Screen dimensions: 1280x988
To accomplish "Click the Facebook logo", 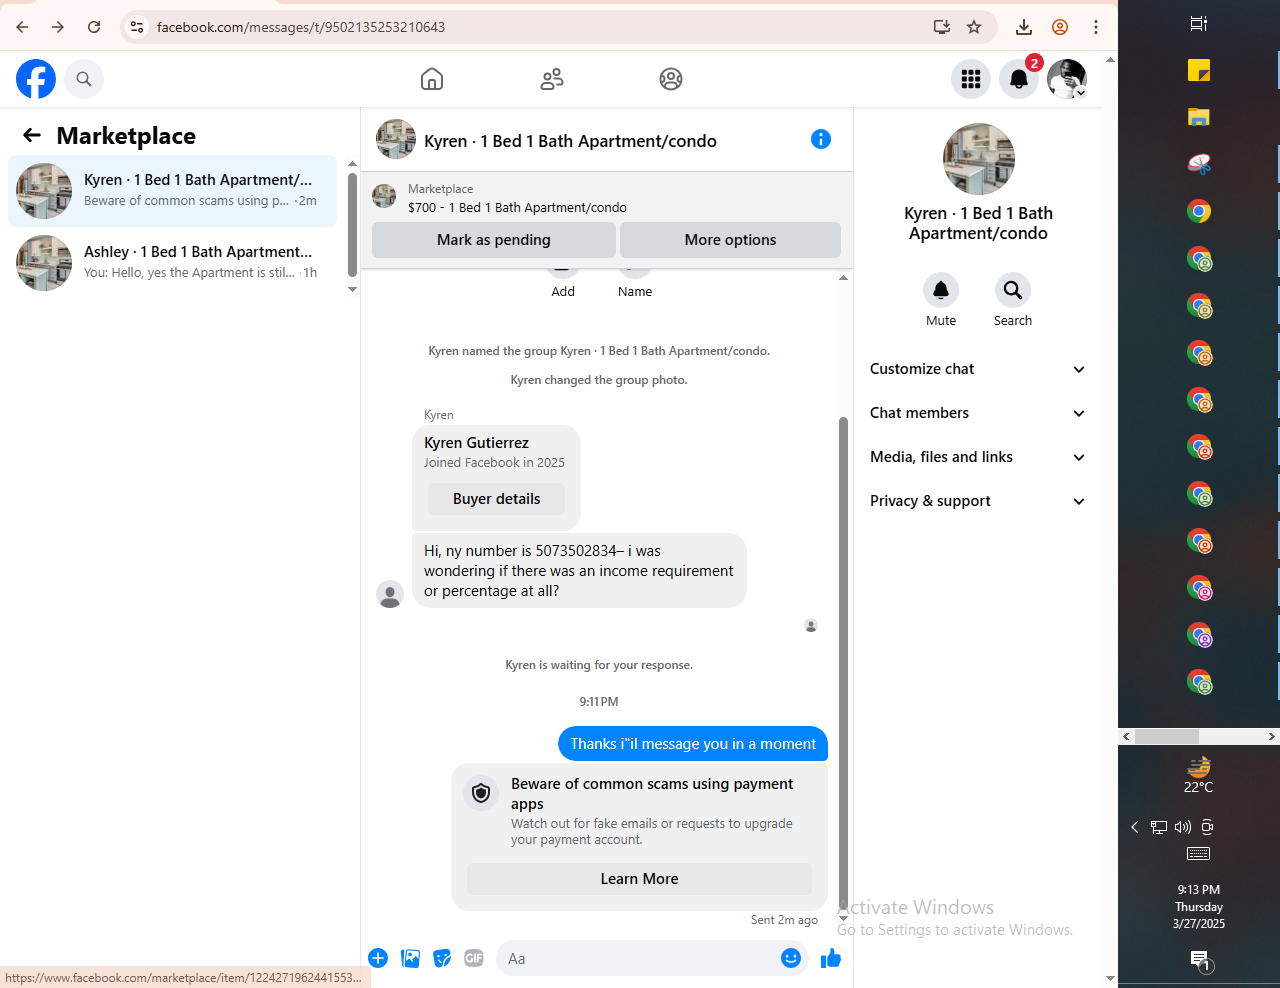I will point(36,79).
